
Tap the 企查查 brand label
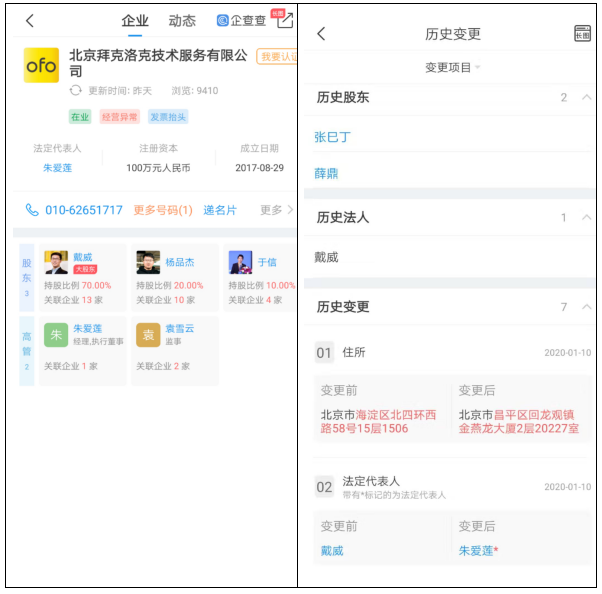[241, 20]
